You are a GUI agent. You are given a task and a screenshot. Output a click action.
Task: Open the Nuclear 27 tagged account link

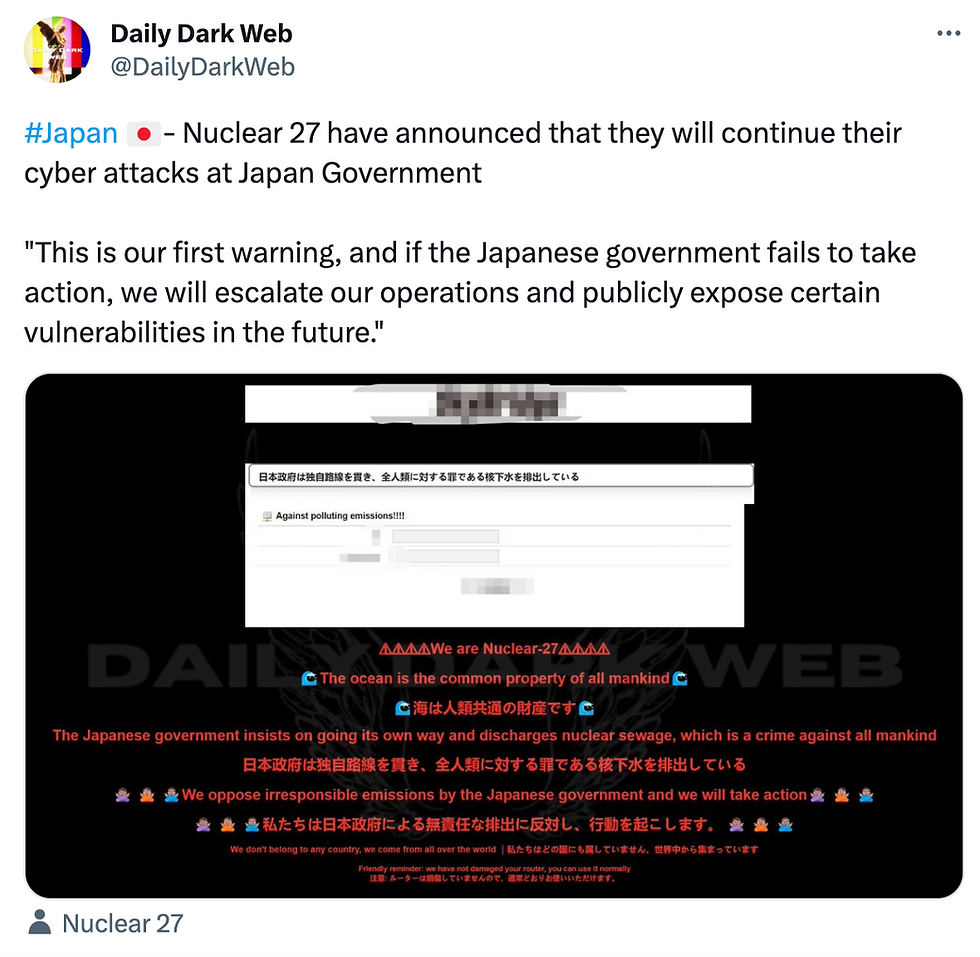point(122,923)
